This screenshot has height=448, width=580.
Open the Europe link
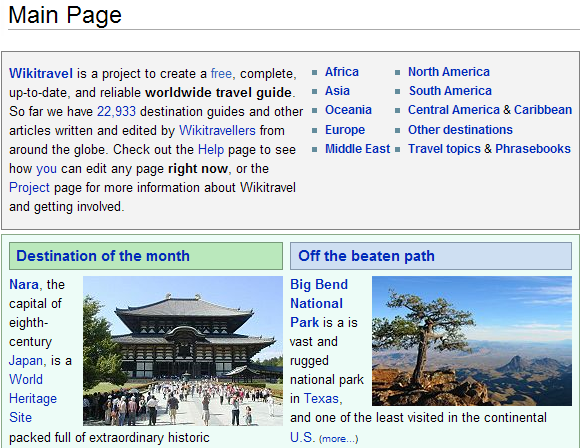click(x=345, y=130)
